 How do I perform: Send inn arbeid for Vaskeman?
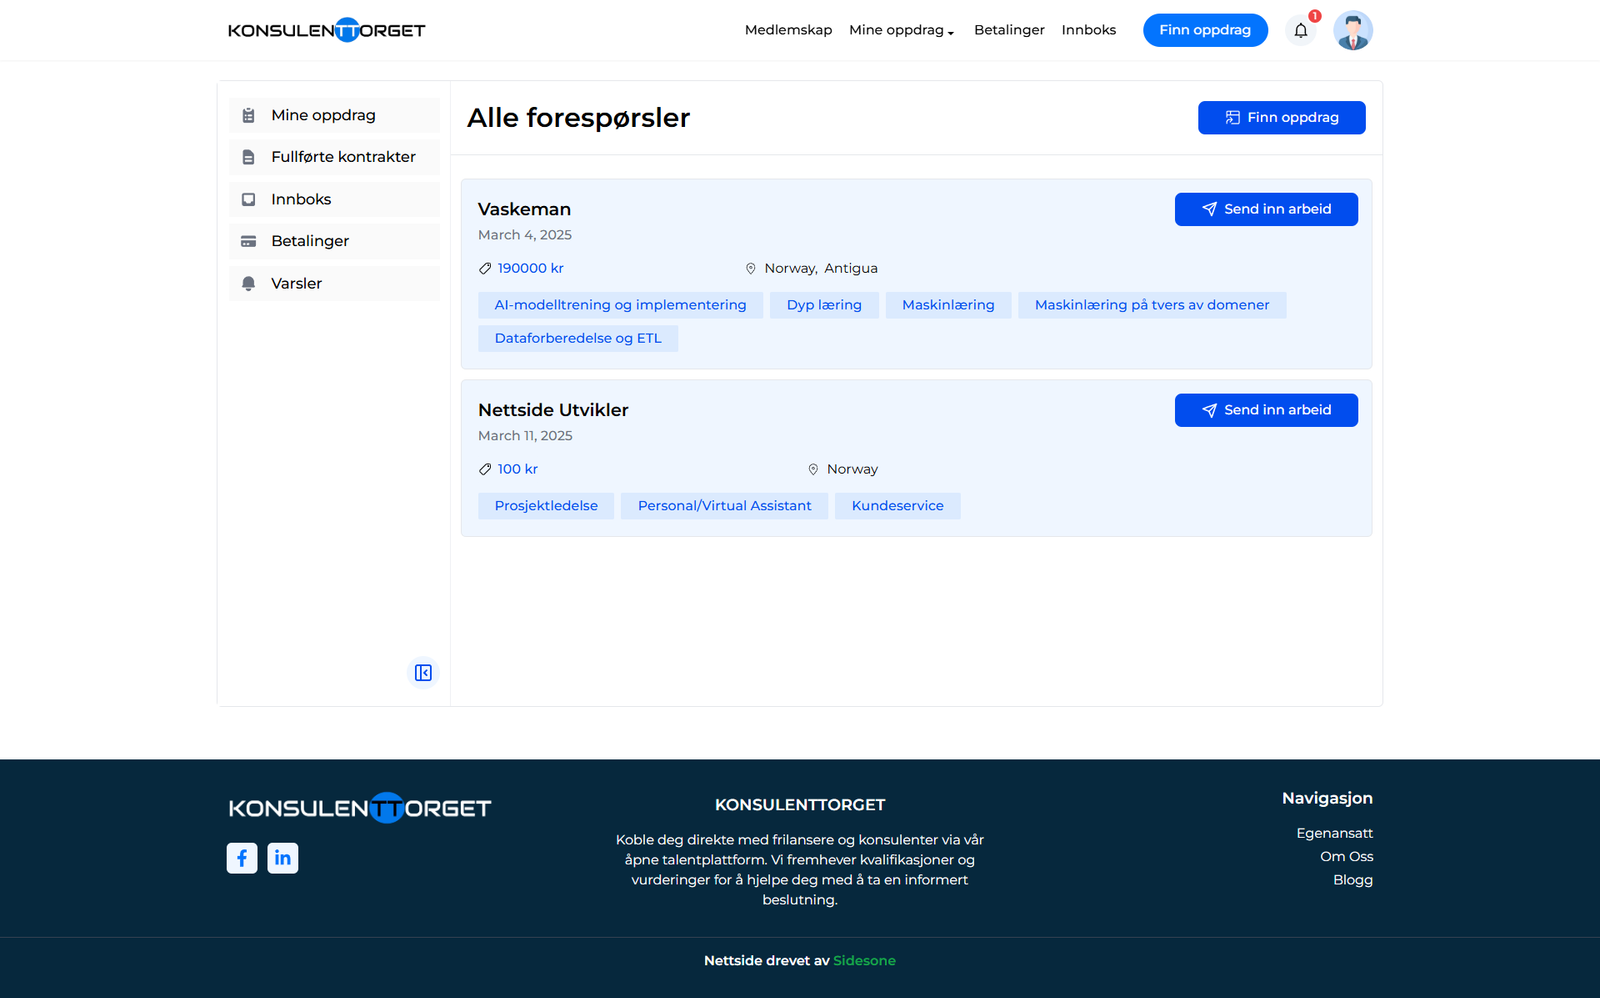coord(1265,209)
